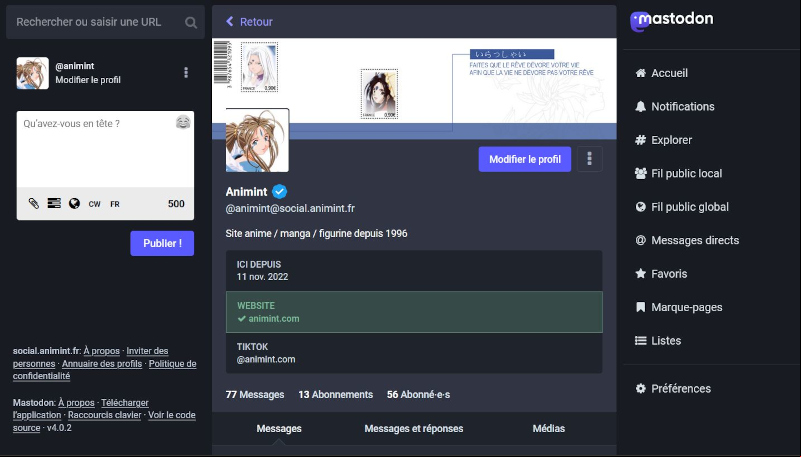Open the 13 Abonnements list
Image resolution: width=801 pixels, height=457 pixels.
pyautogui.click(x=336, y=395)
